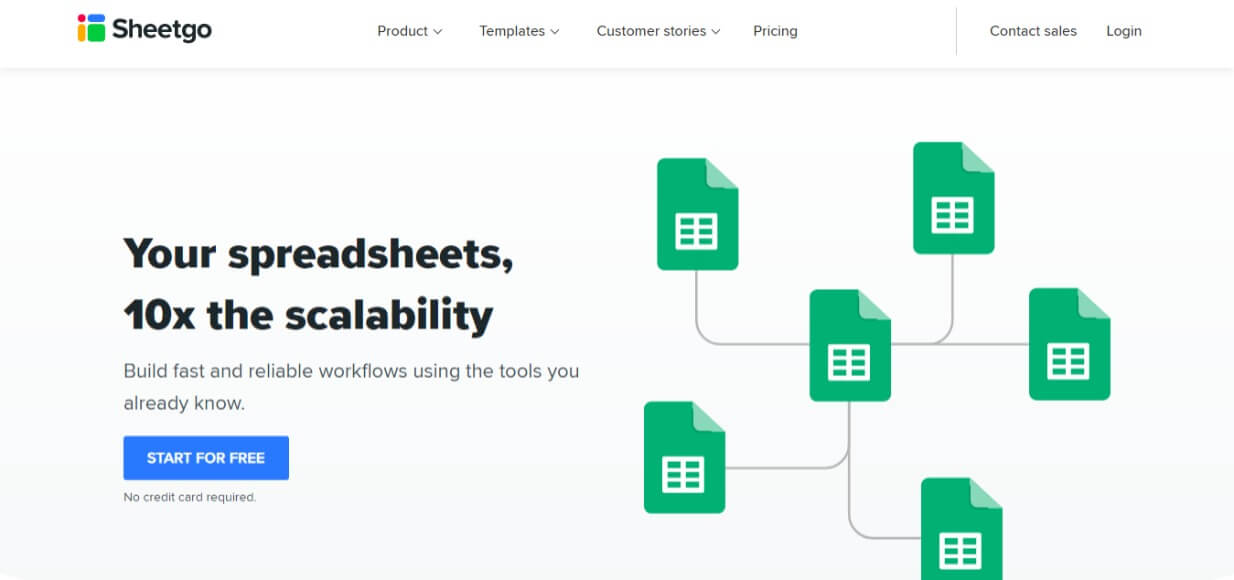Click the 'Build fast and reliable workflows' subheading
1234x580 pixels.
351,387
